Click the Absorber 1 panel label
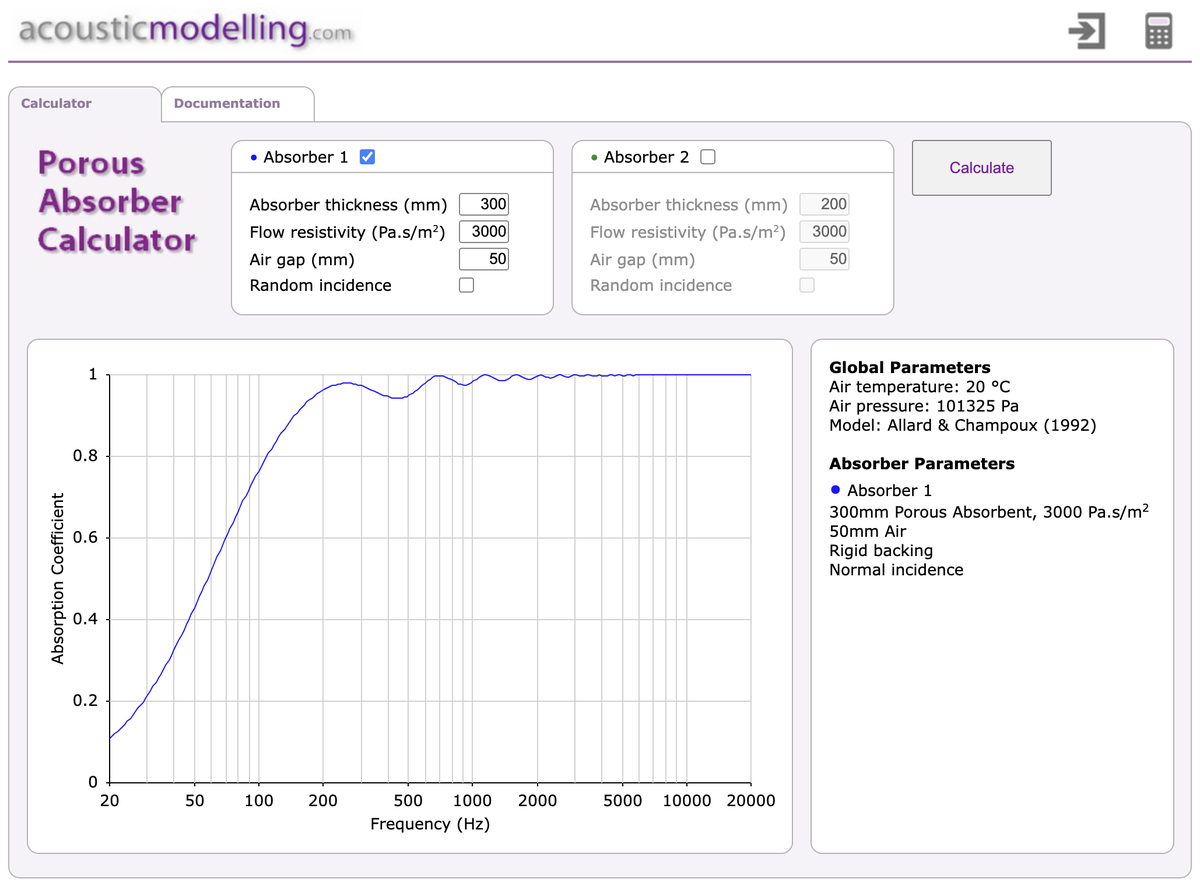The width and height of the screenshot is (1200, 886). click(305, 157)
